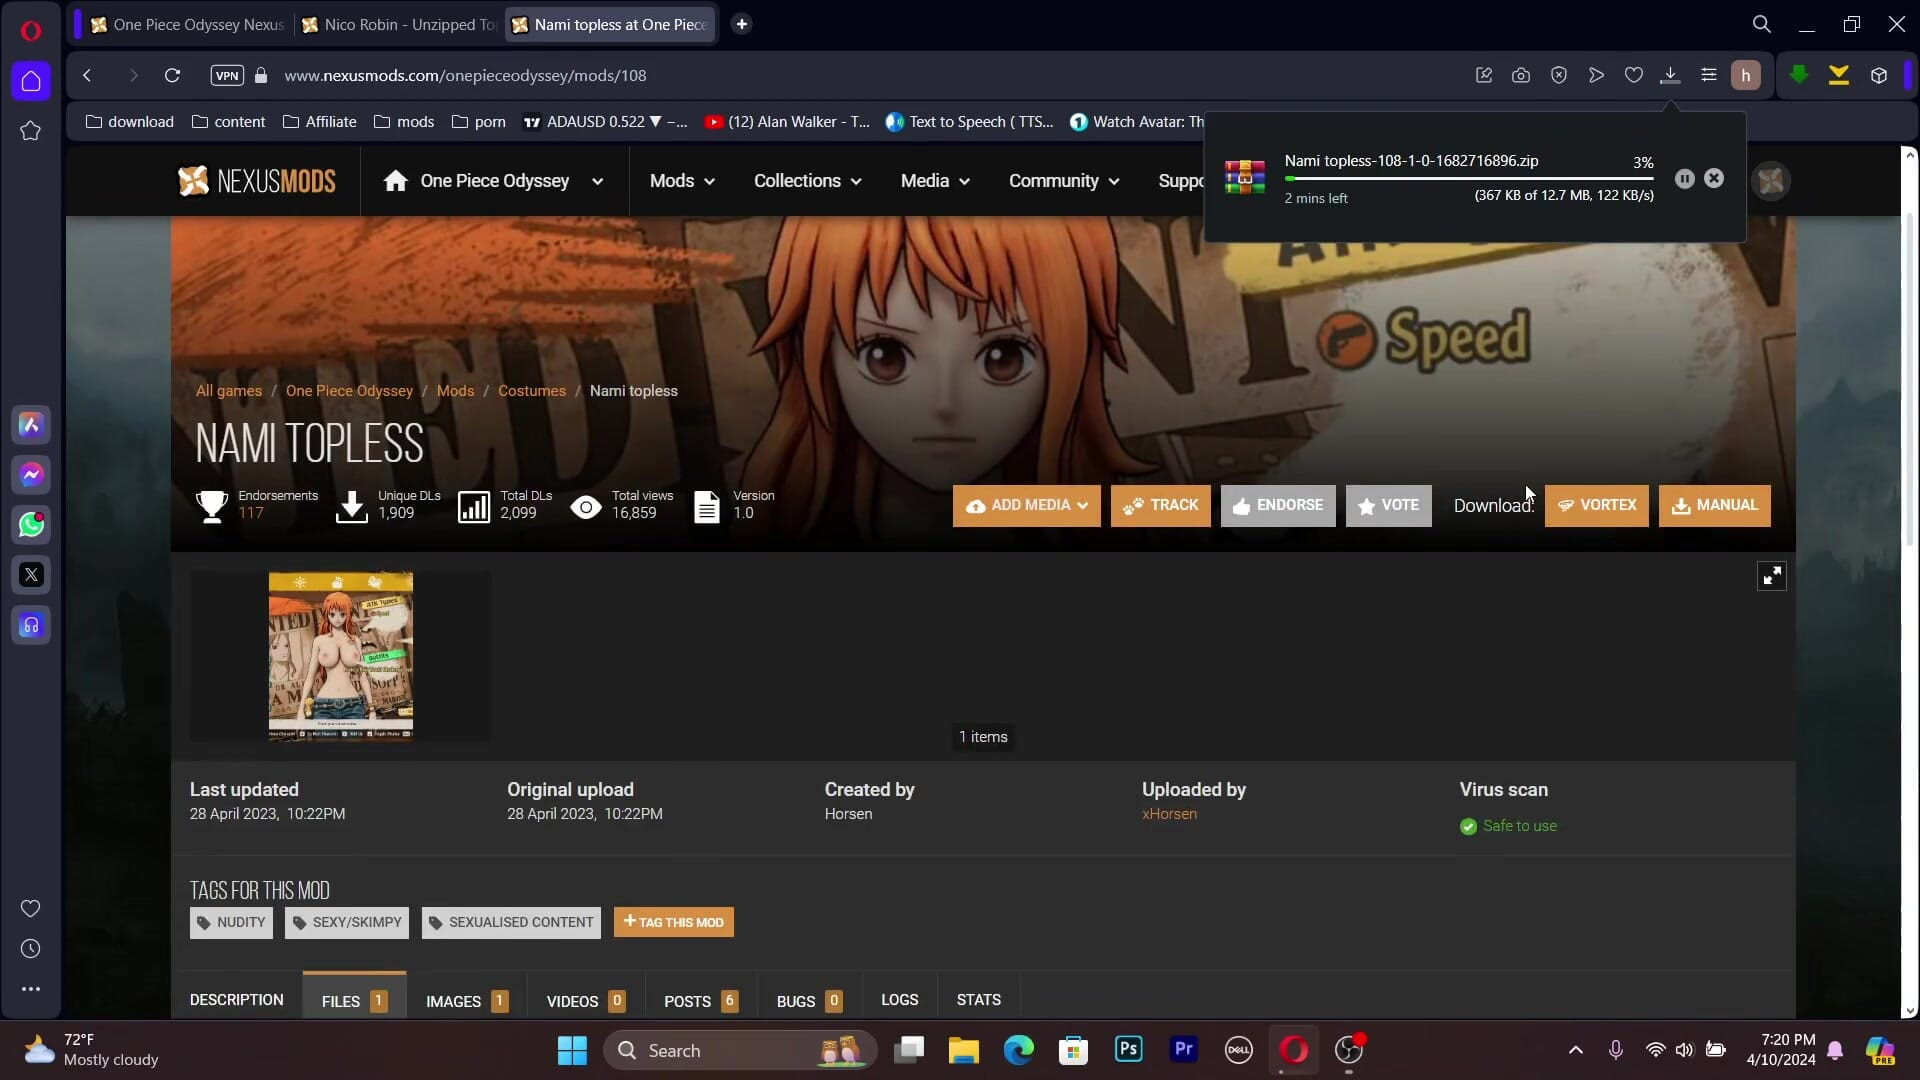
Task: Open the xHorsen uploader link
Action: 1169,814
